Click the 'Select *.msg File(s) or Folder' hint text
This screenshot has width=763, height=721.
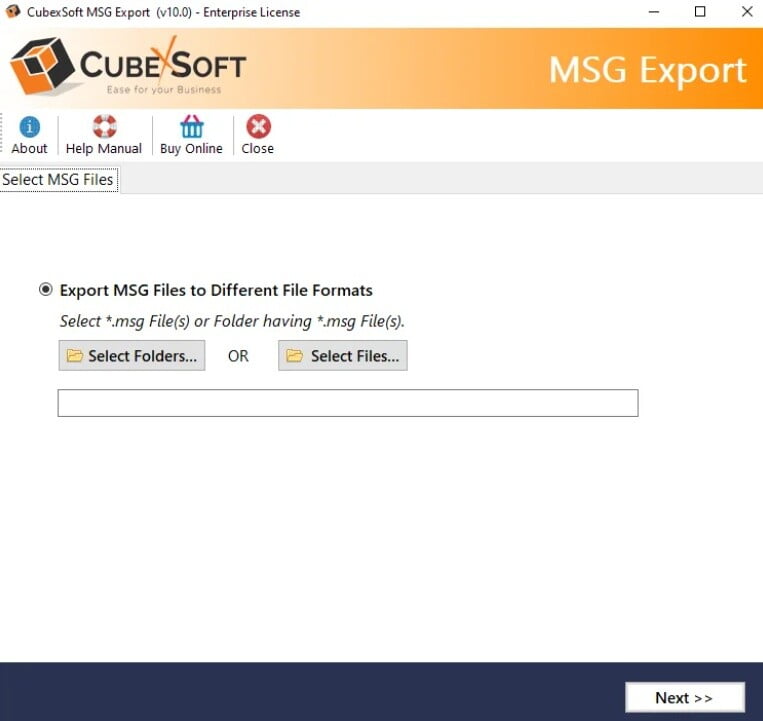[x=232, y=321]
